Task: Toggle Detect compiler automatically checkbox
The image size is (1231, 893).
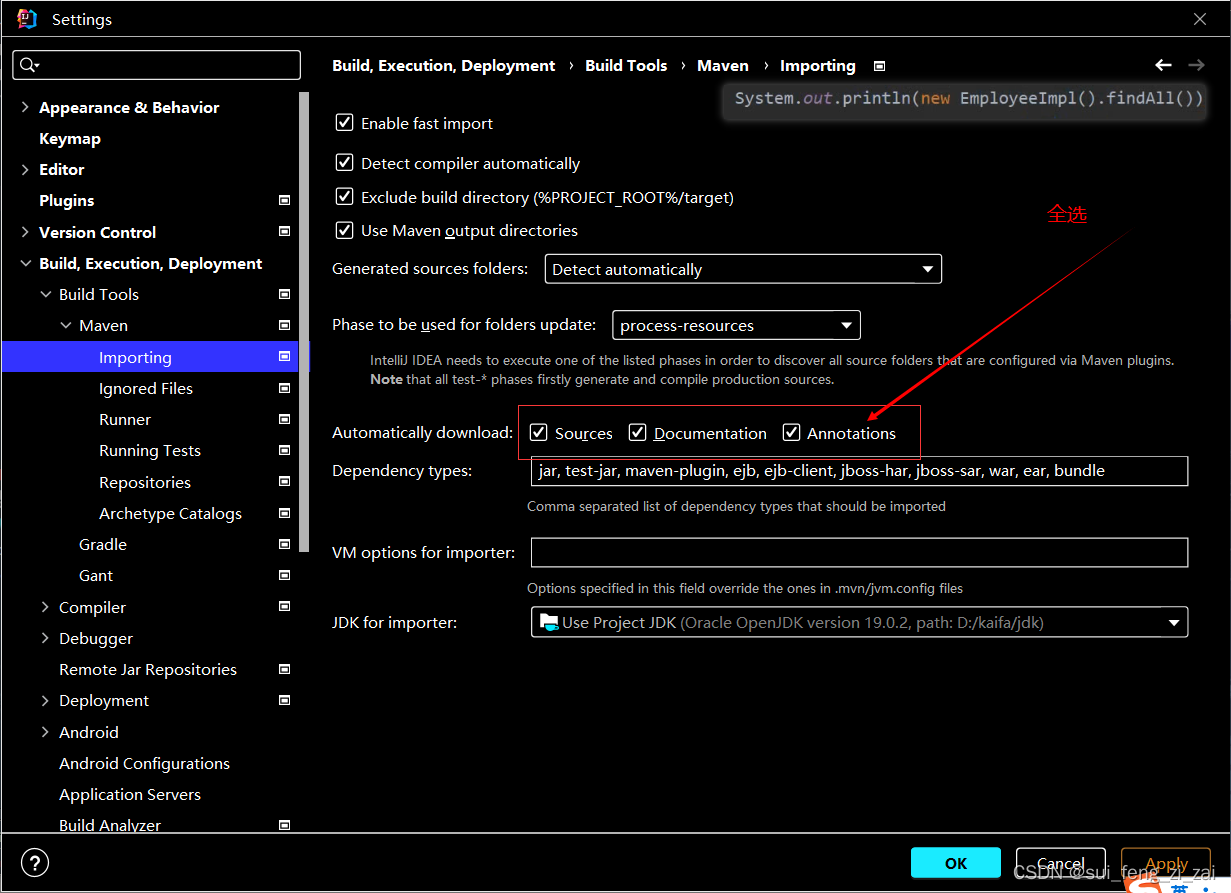Action: pos(344,163)
